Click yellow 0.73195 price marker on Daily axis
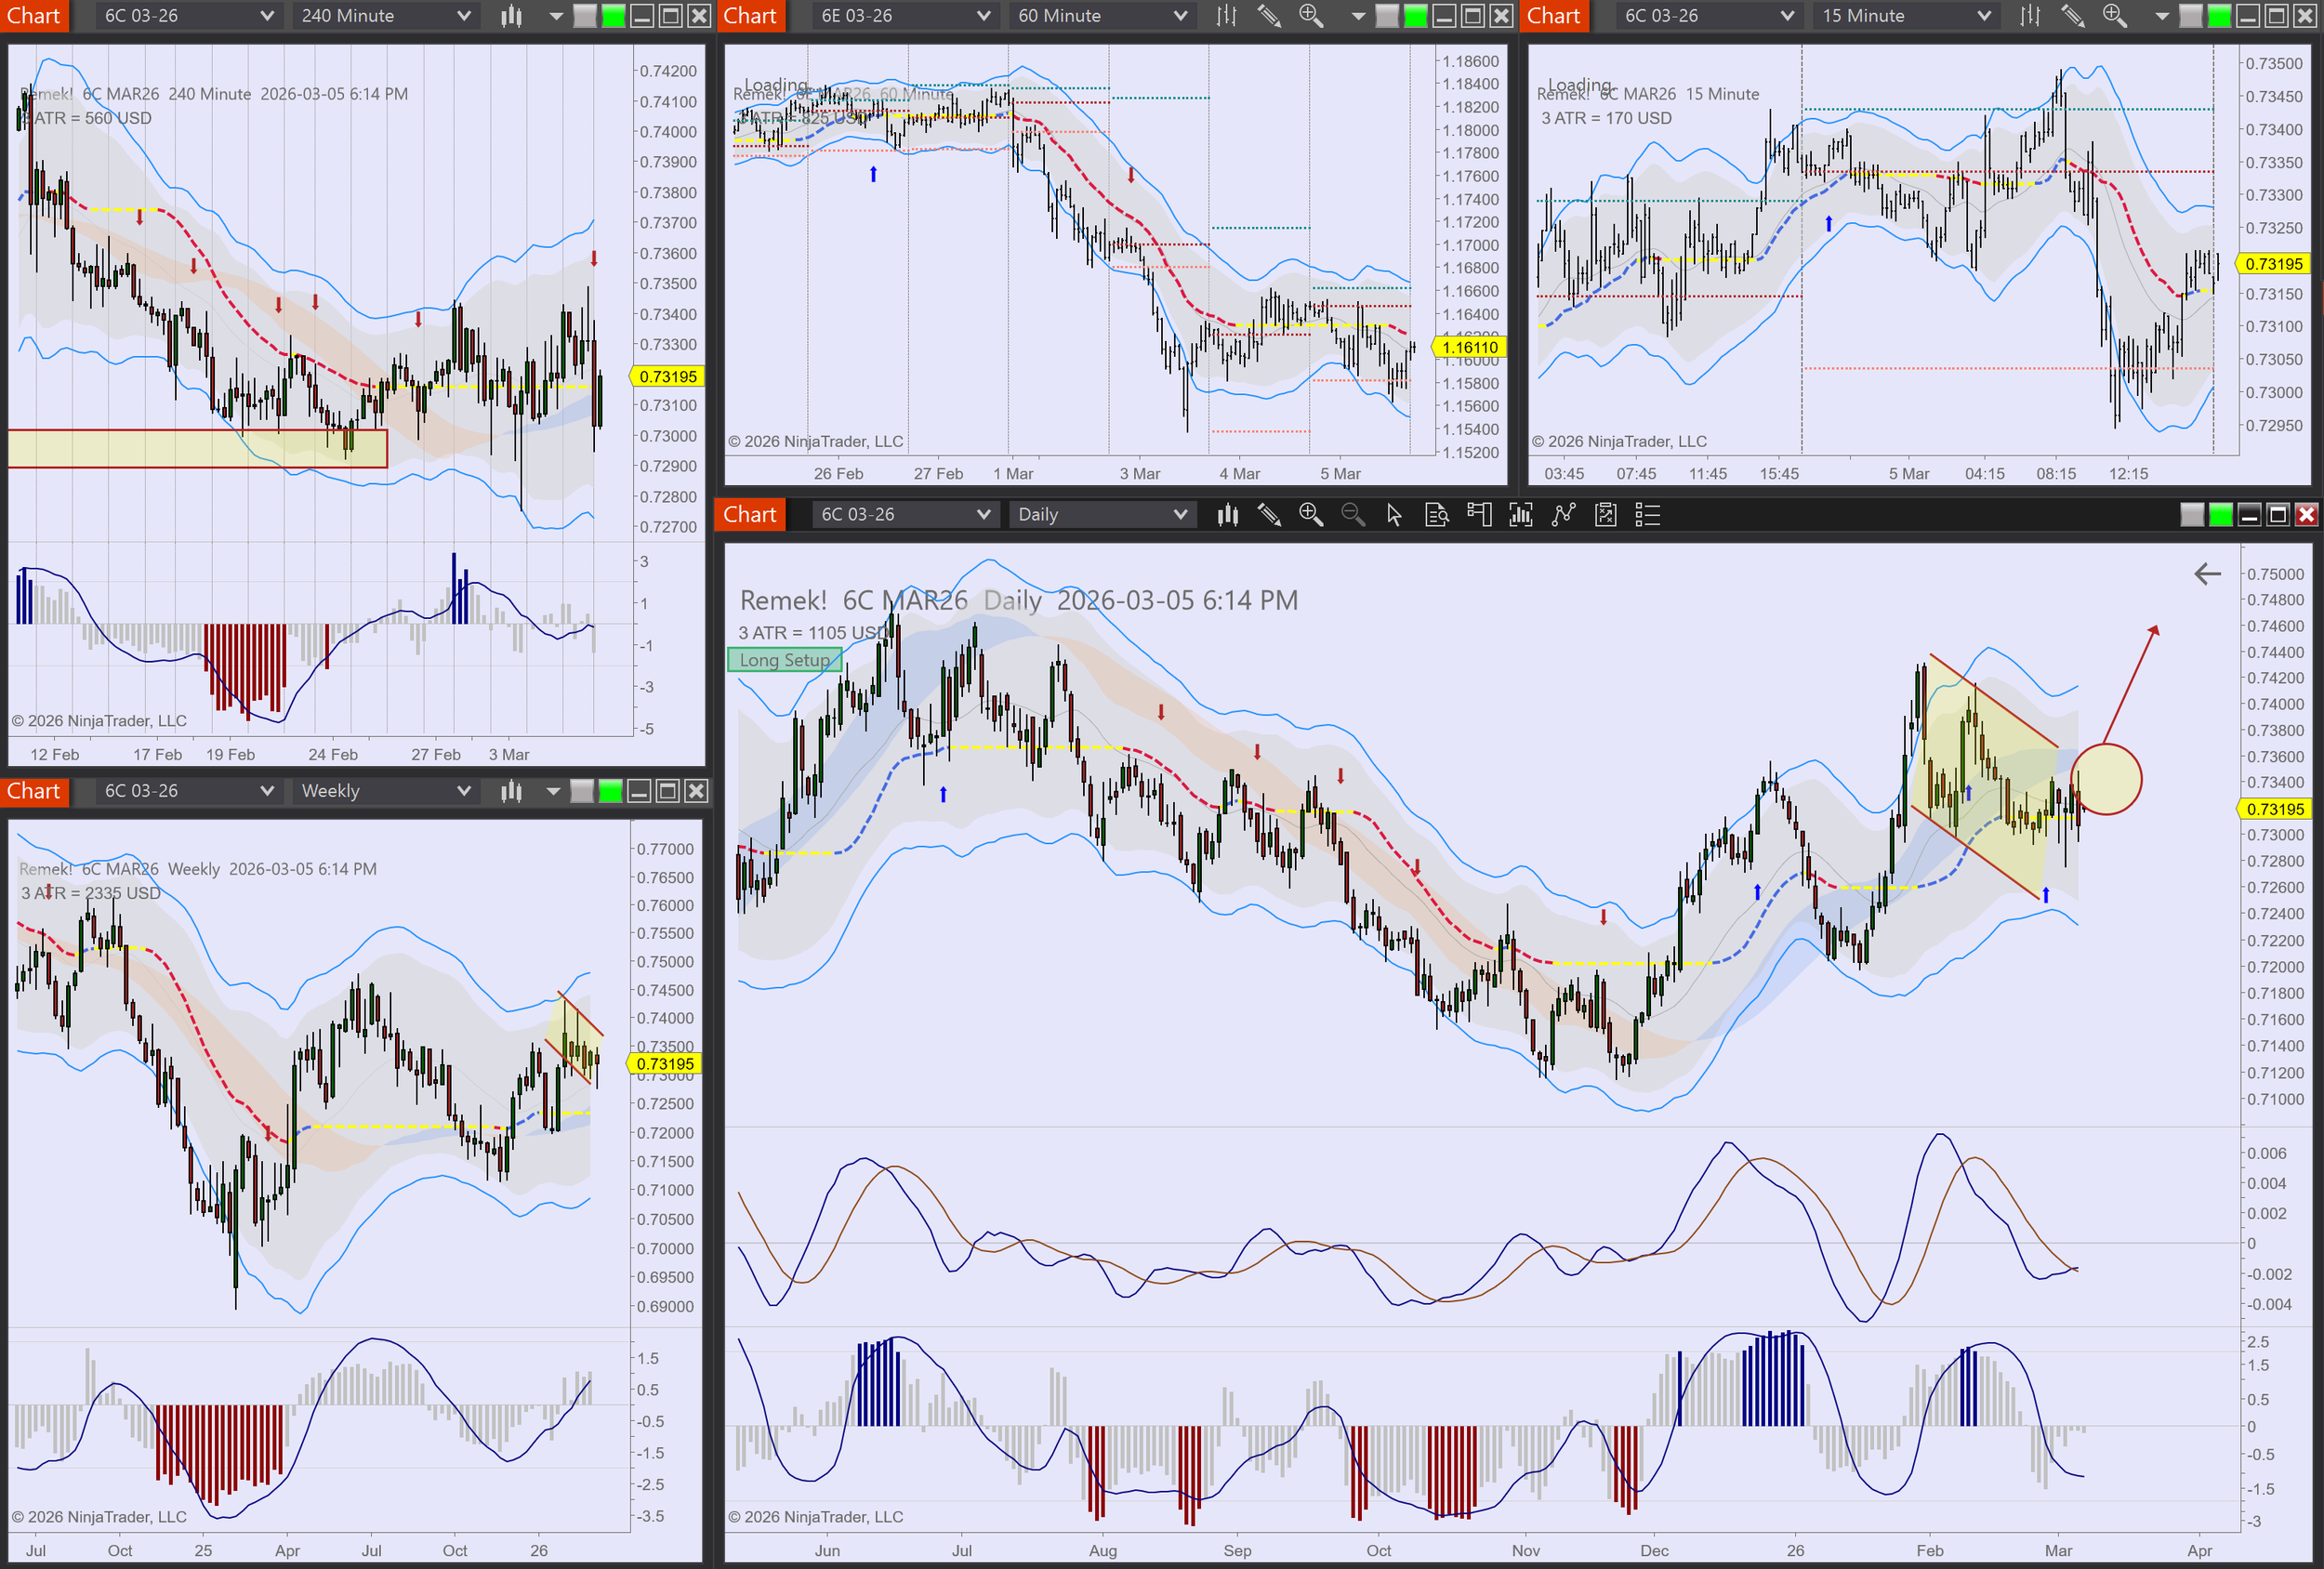 tap(2275, 809)
